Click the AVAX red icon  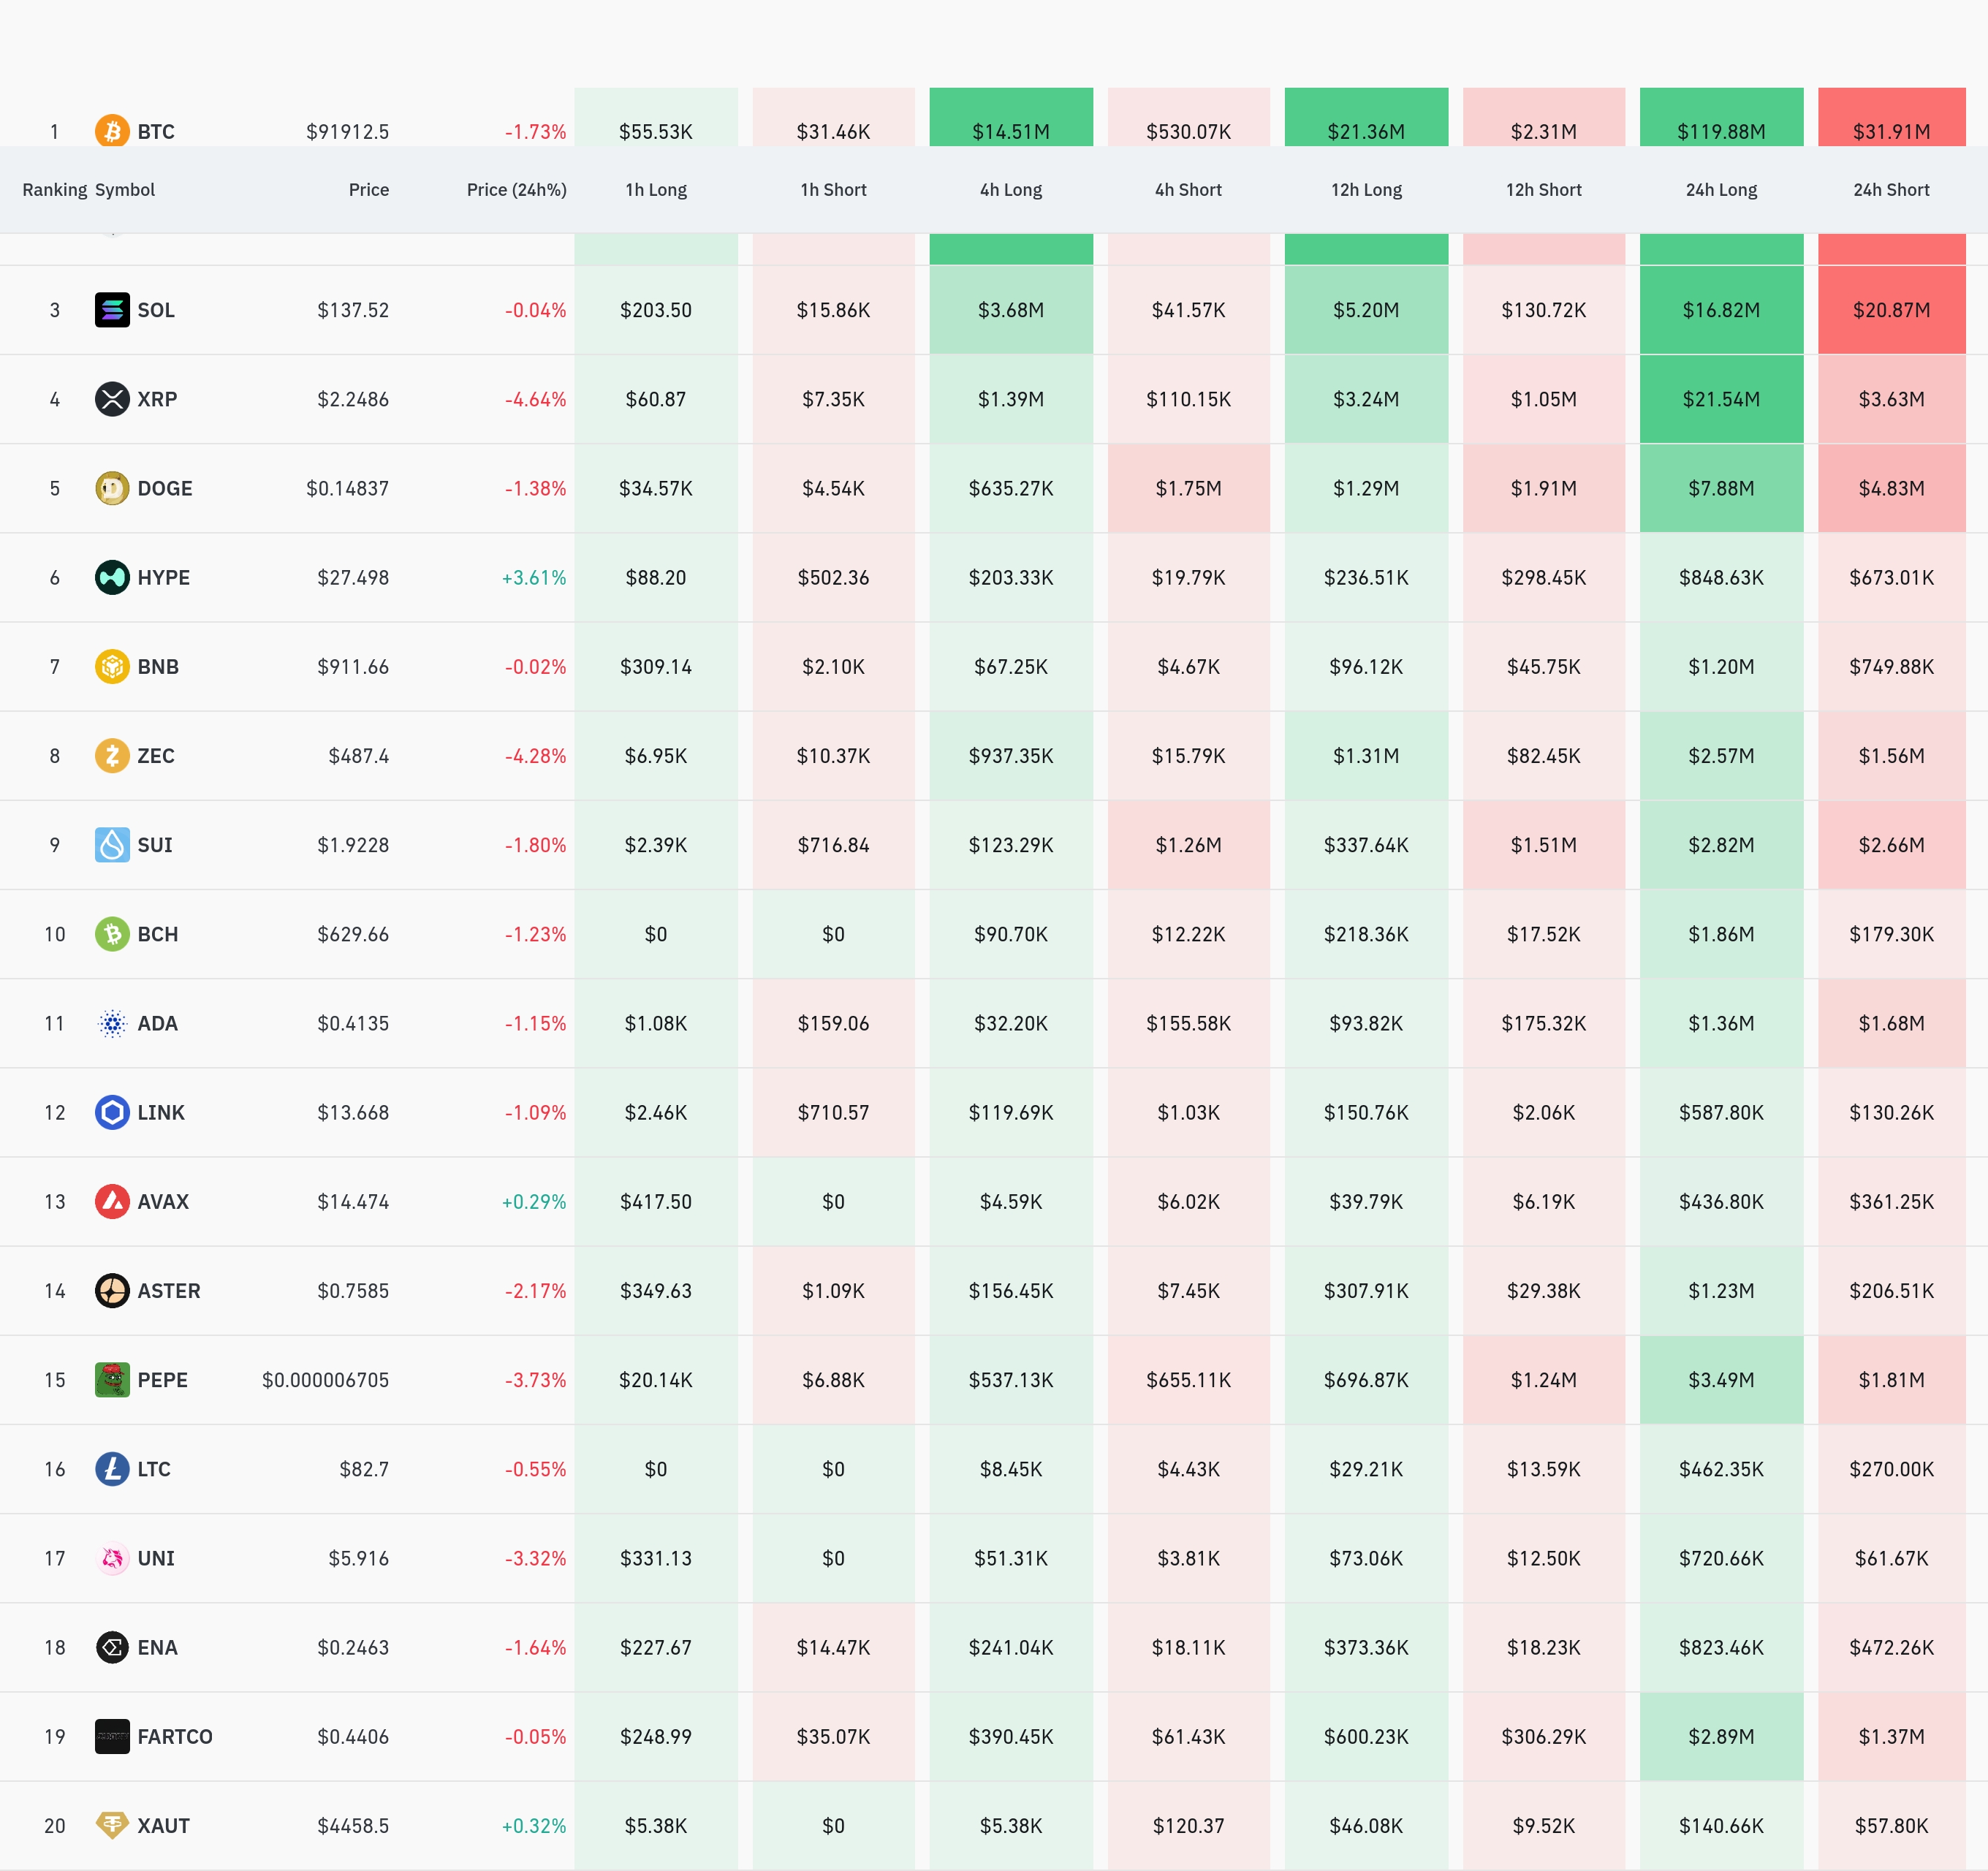click(112, 1201)
